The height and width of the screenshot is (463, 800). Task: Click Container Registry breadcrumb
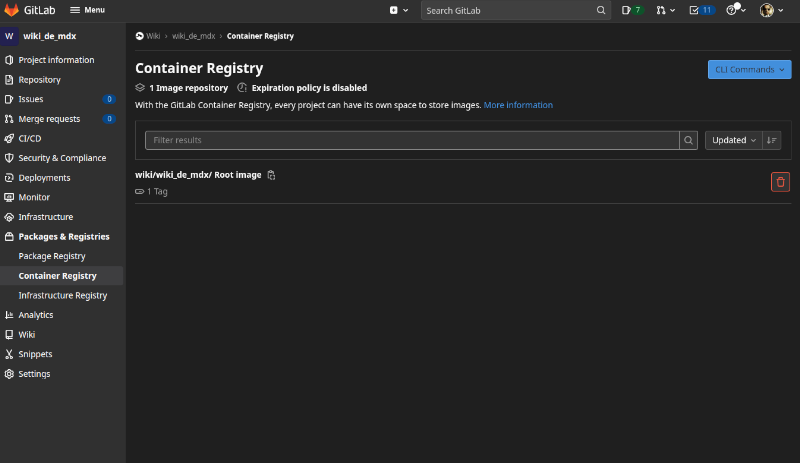point(260,36)
